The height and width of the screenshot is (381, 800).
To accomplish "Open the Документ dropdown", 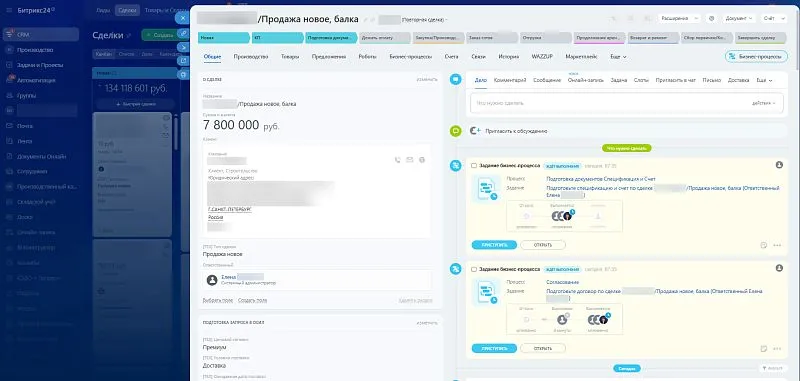I will 739,18.
